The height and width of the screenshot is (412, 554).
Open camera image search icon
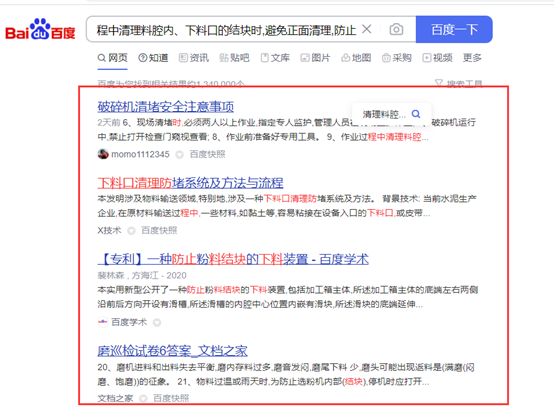pos(396,29)
